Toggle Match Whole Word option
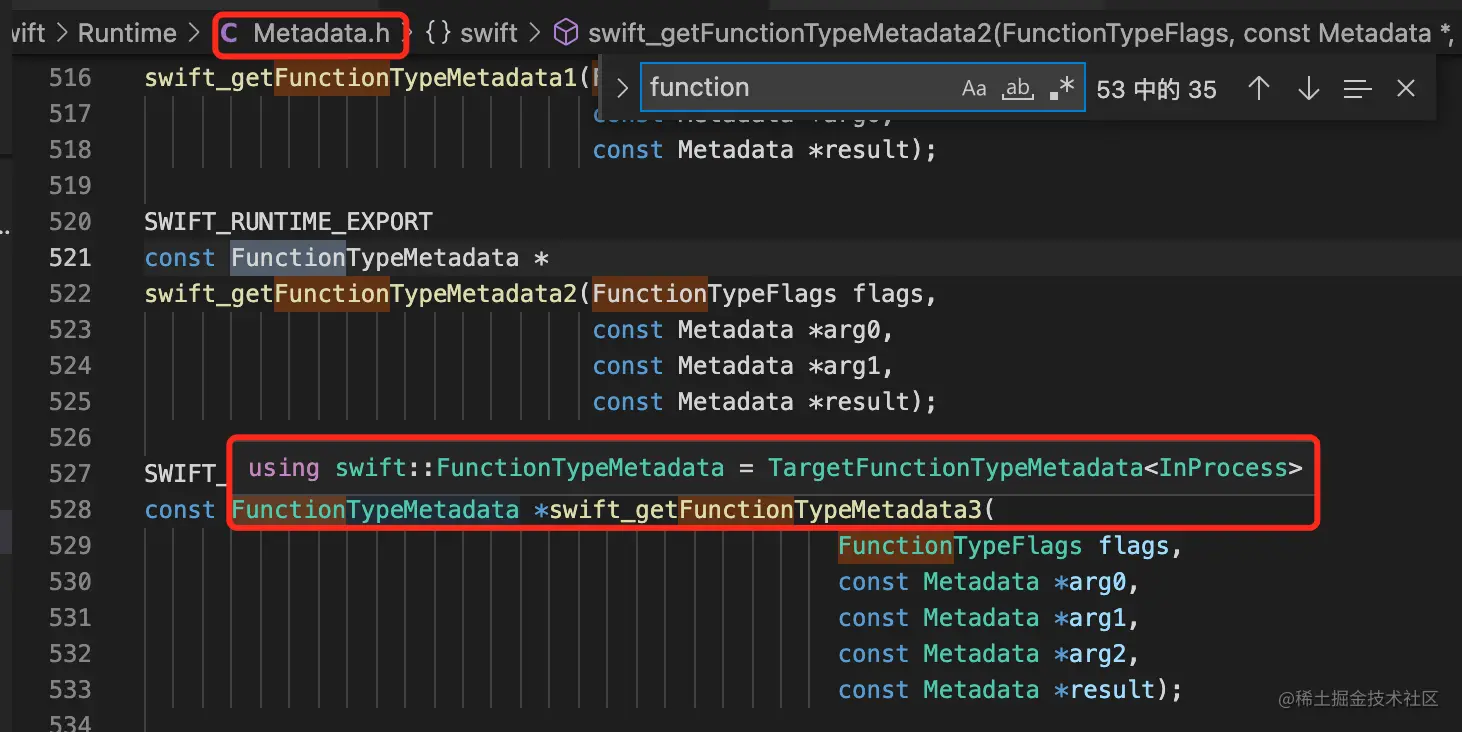 pyautogui.click(x=1018, y=88)
